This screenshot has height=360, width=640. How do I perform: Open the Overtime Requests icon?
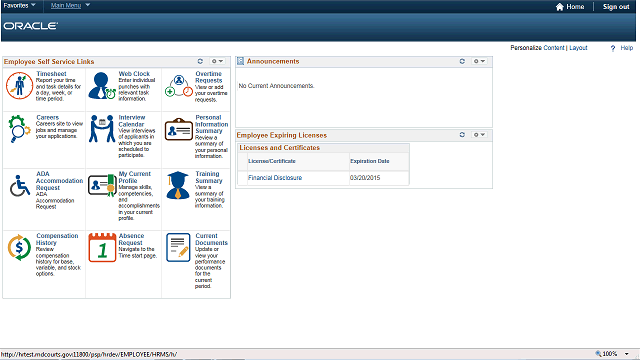click(179, 86)
